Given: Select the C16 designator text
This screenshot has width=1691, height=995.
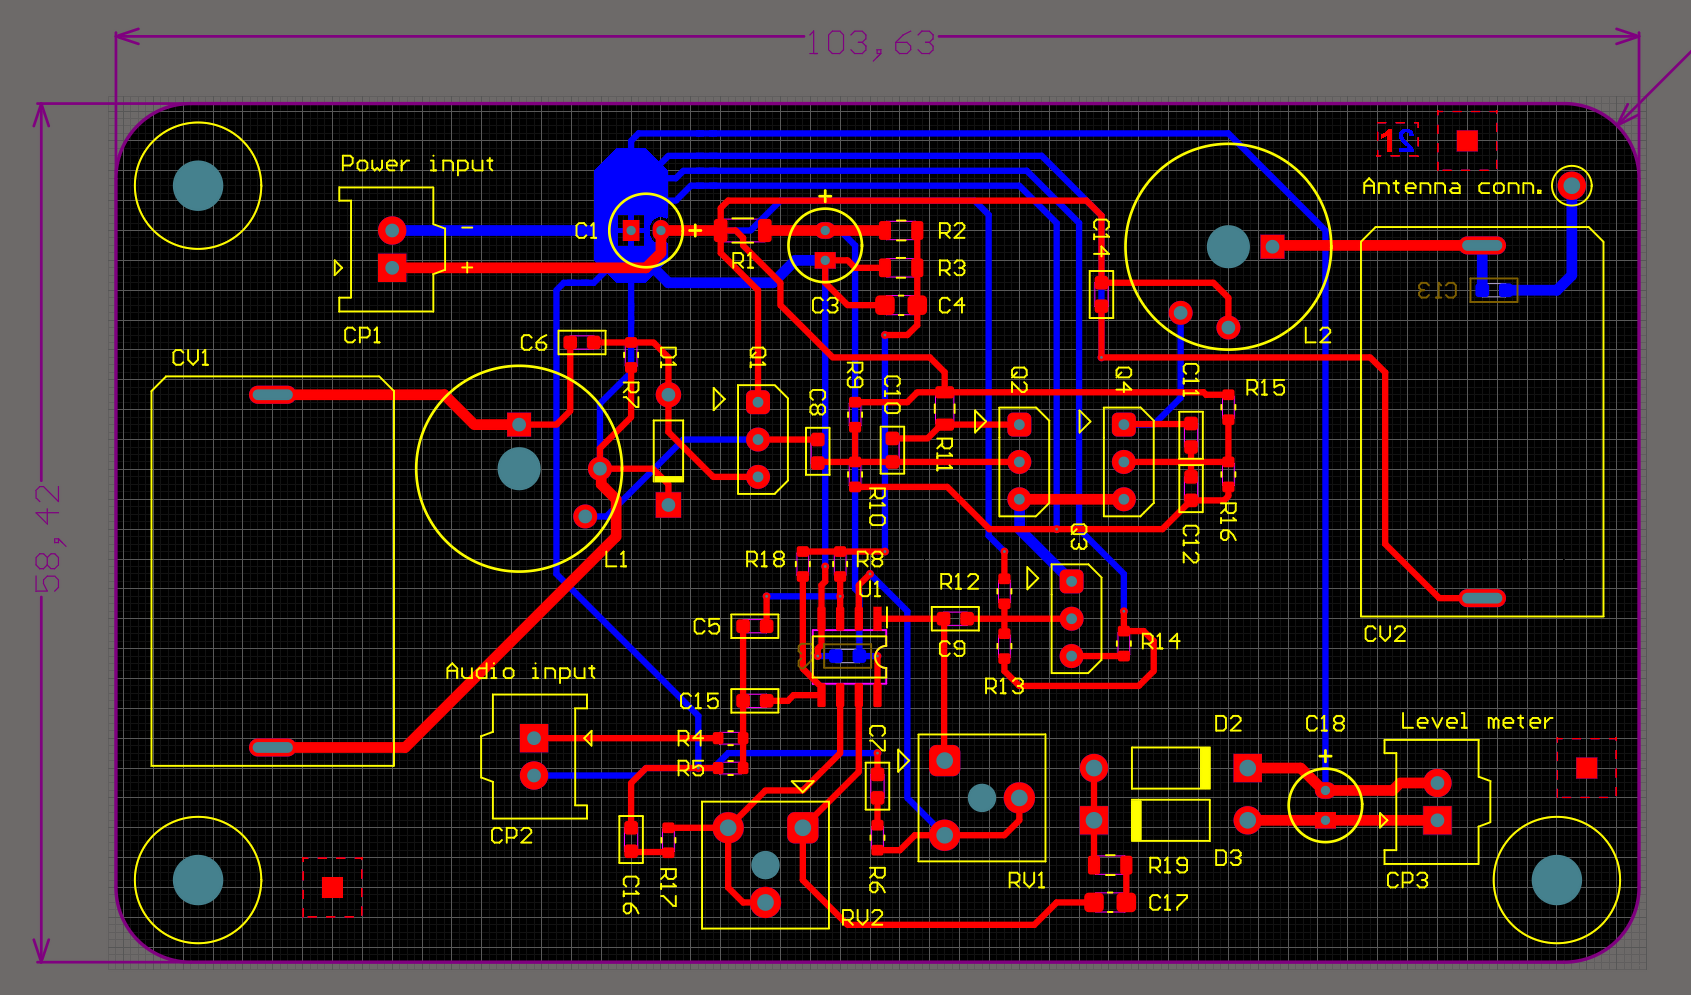Looking at the screenshot, I should pyautogui.click(x=630, y=895).
